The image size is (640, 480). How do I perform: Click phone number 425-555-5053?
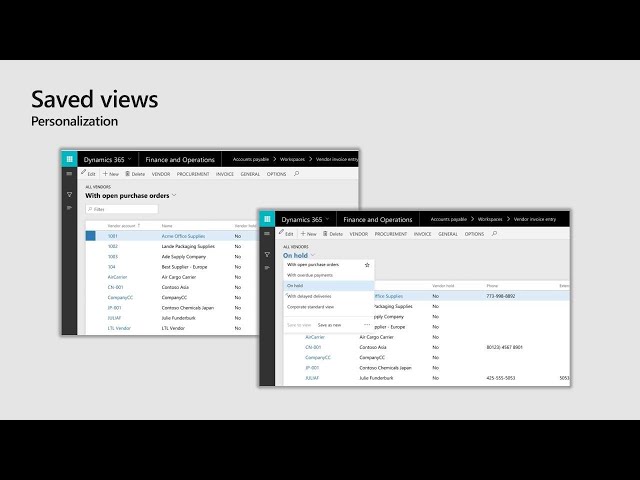point(501,378)
